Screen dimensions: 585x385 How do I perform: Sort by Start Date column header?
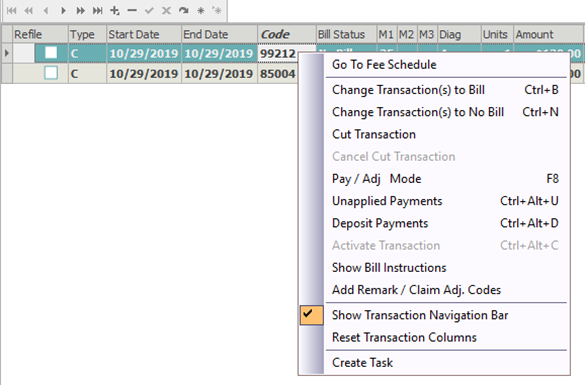[144, 34]
